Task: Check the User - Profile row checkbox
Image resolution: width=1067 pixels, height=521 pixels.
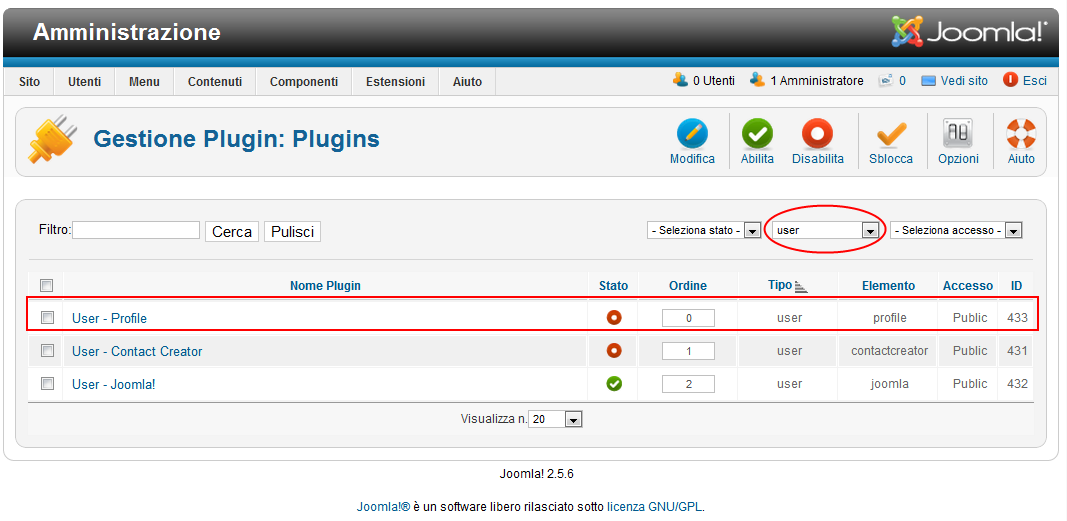Action: click(x=47, y=317)
